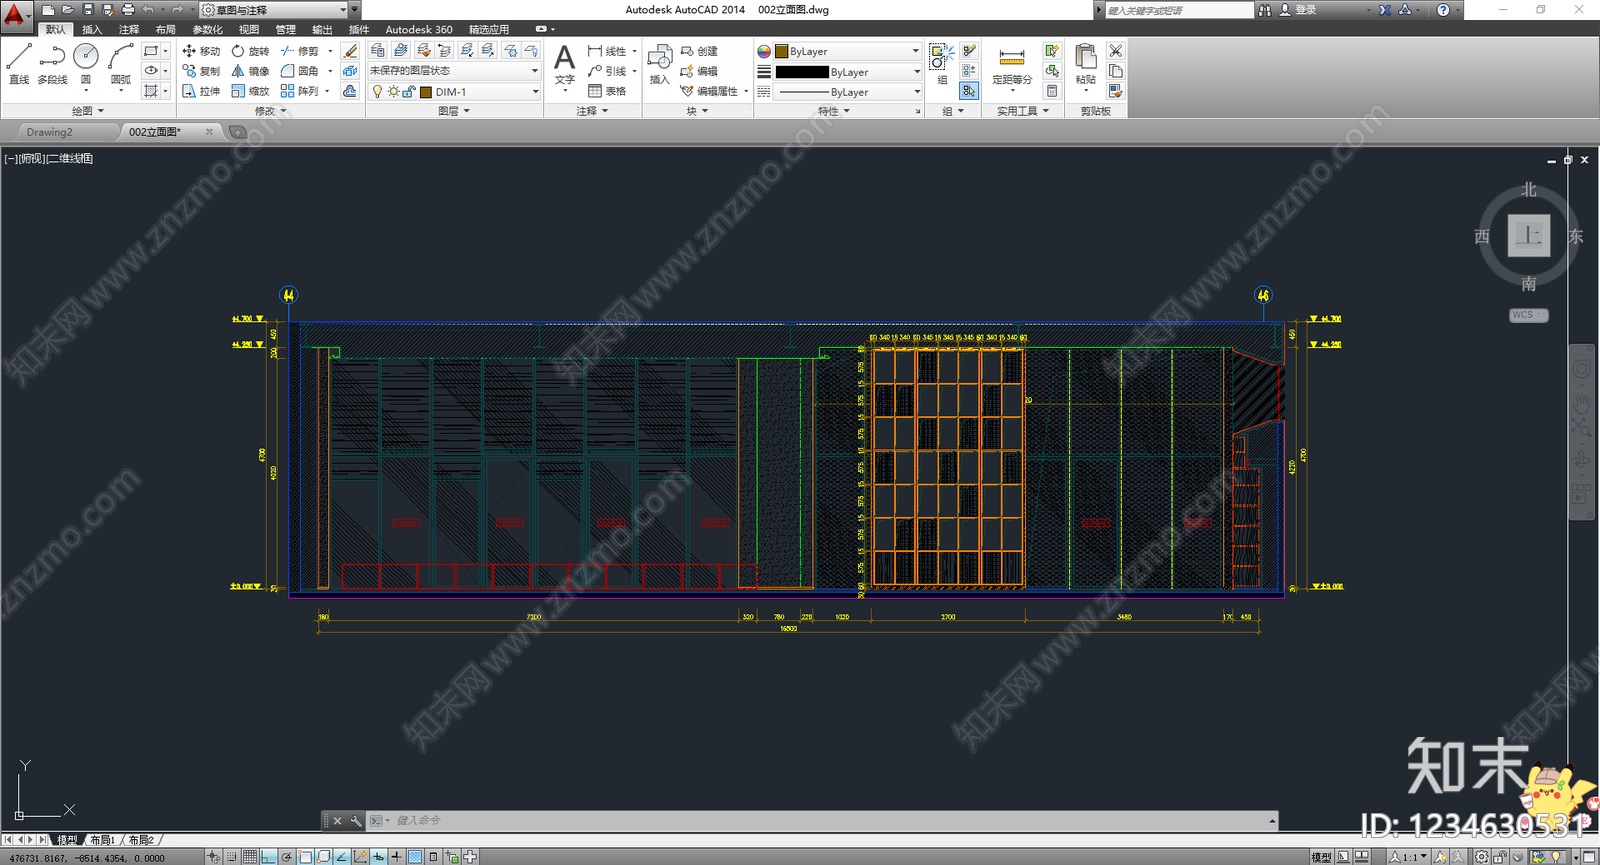Toggle polar tracking in status bar
Viewport: 1600px width, 865px height.
click(287, 857)
